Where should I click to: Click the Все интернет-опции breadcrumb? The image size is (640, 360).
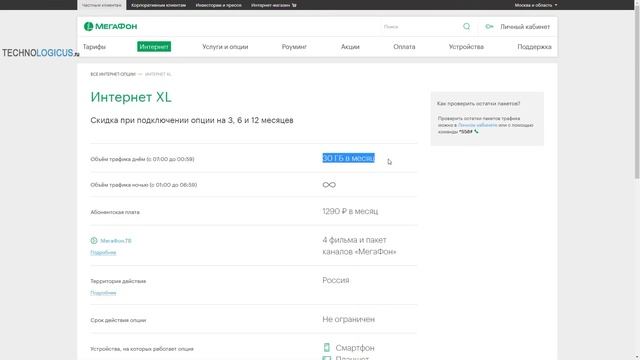click(113, 74)
